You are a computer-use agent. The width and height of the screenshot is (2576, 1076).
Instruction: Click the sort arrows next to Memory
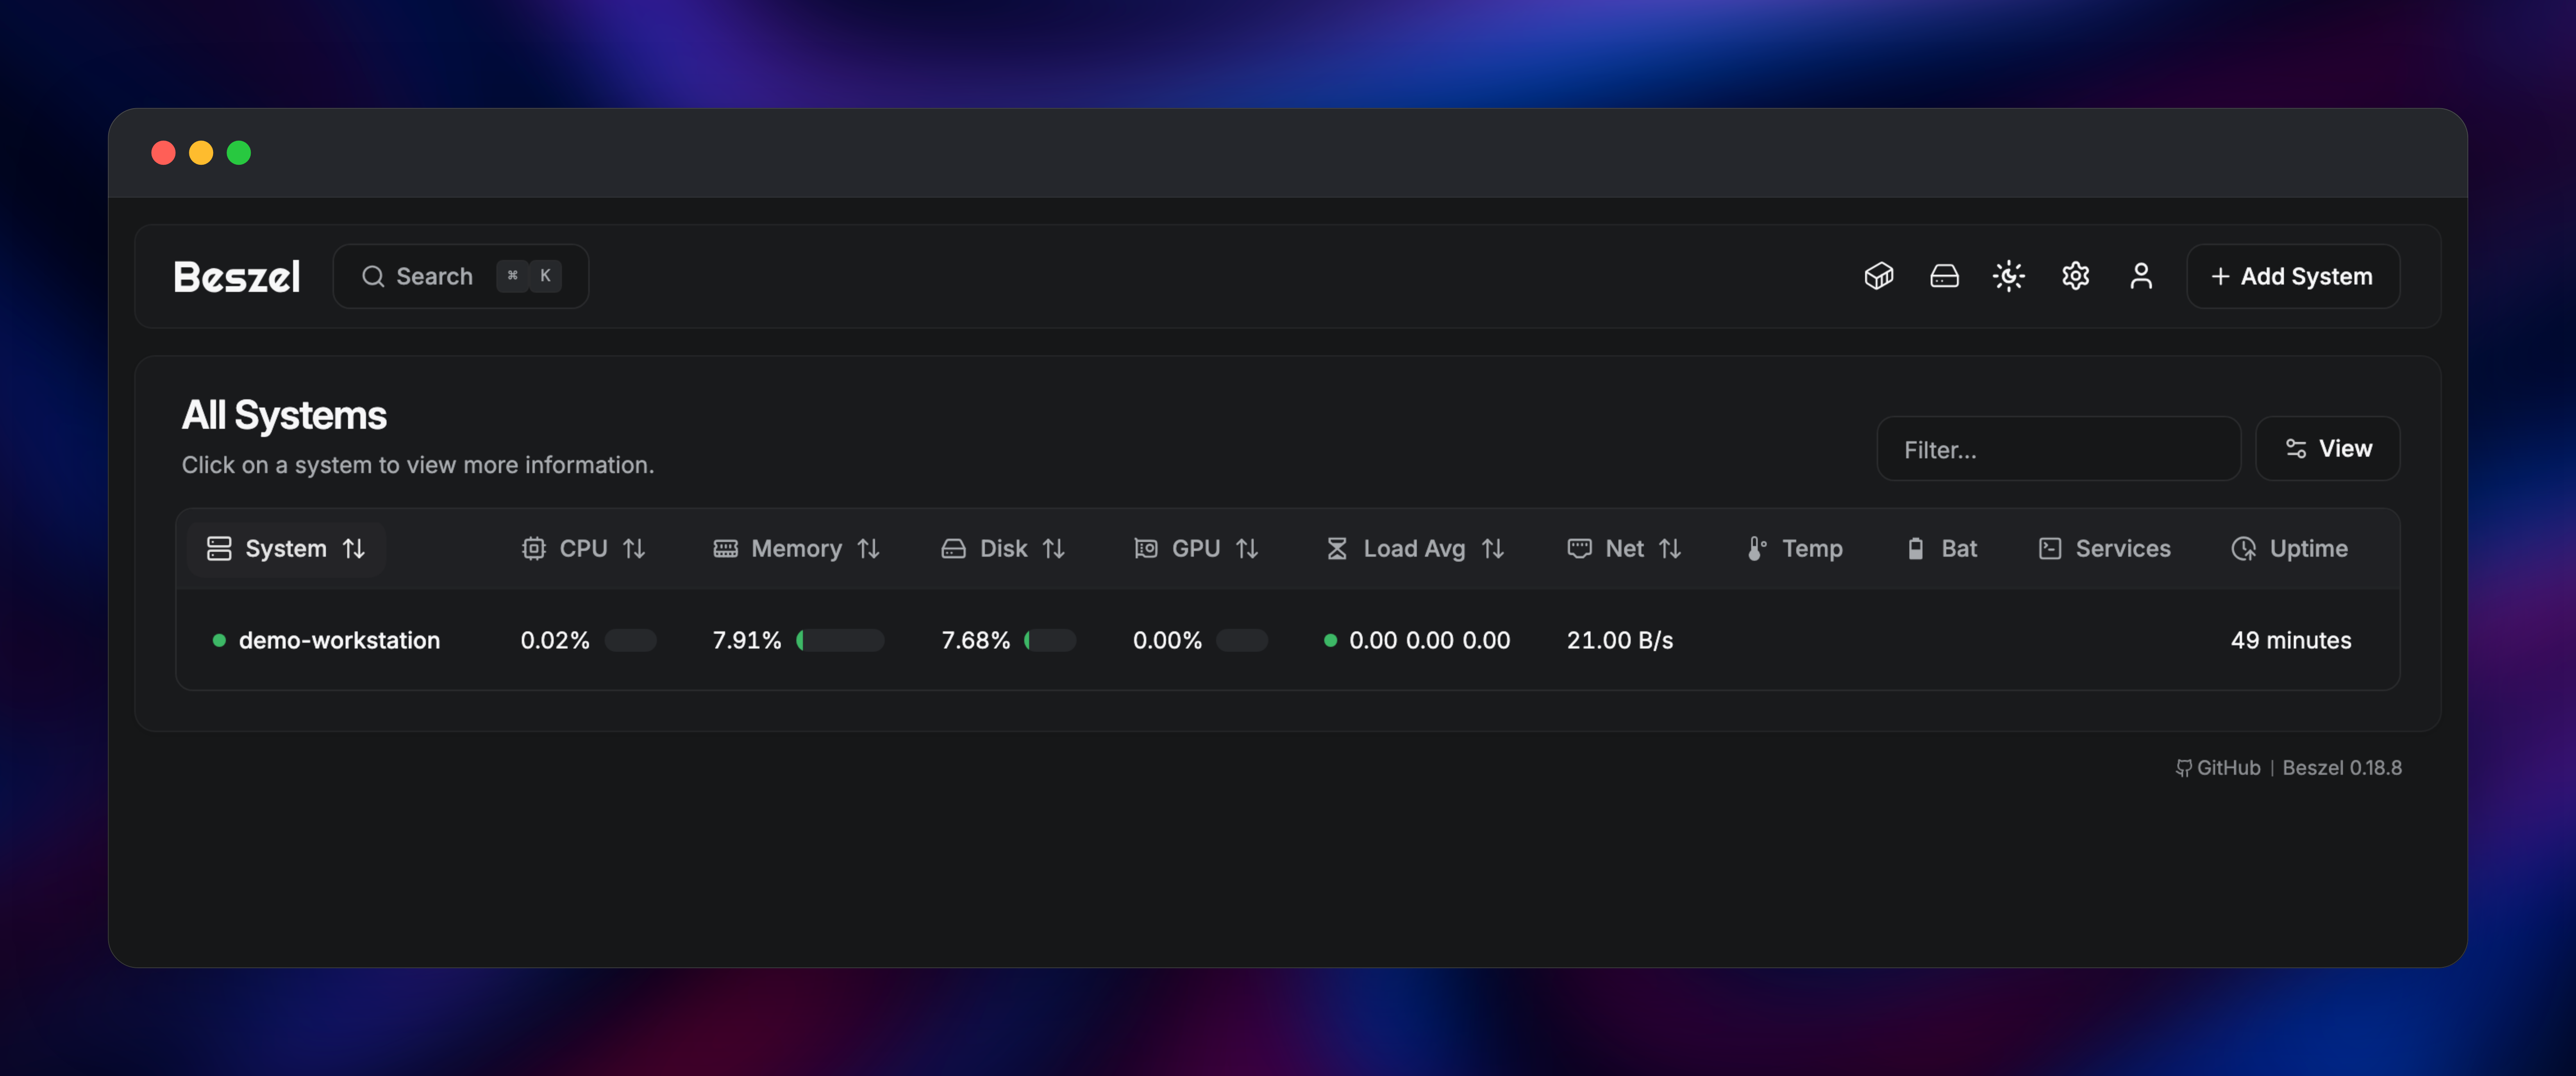click(x=868, y=549)
